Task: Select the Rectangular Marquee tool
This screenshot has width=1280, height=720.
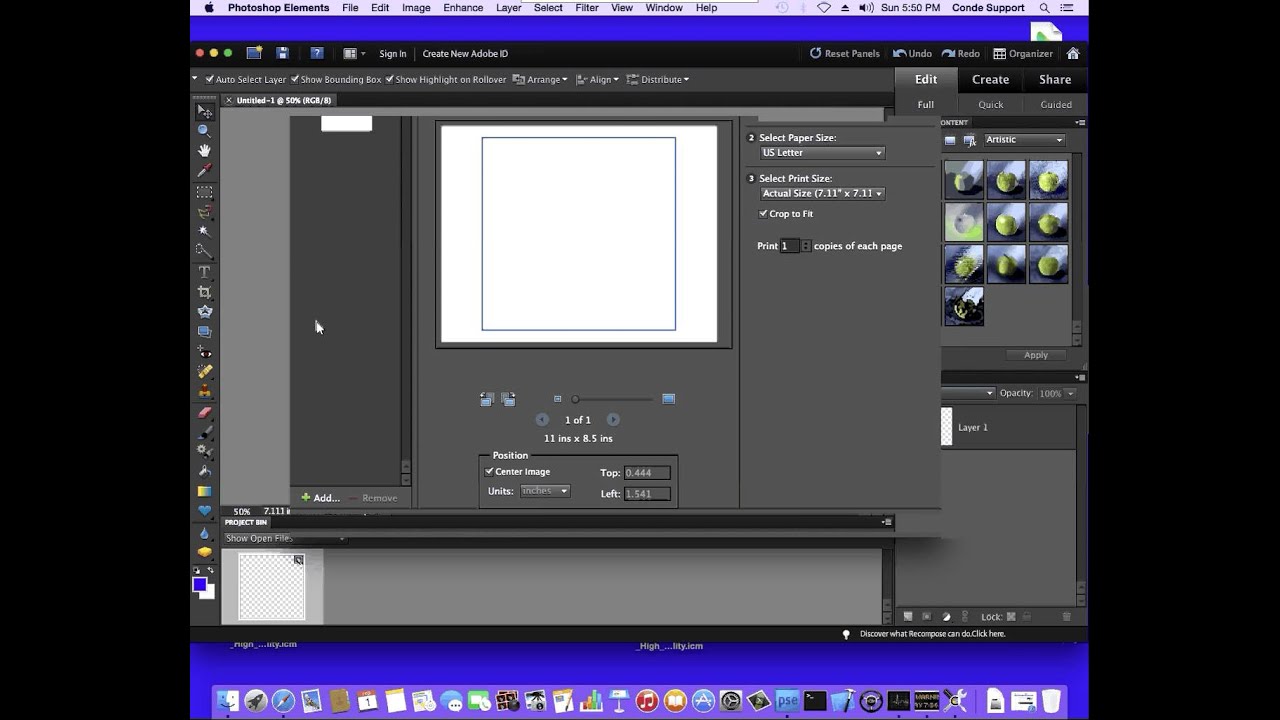Action: pyautogui.click(x=204, y=191)
